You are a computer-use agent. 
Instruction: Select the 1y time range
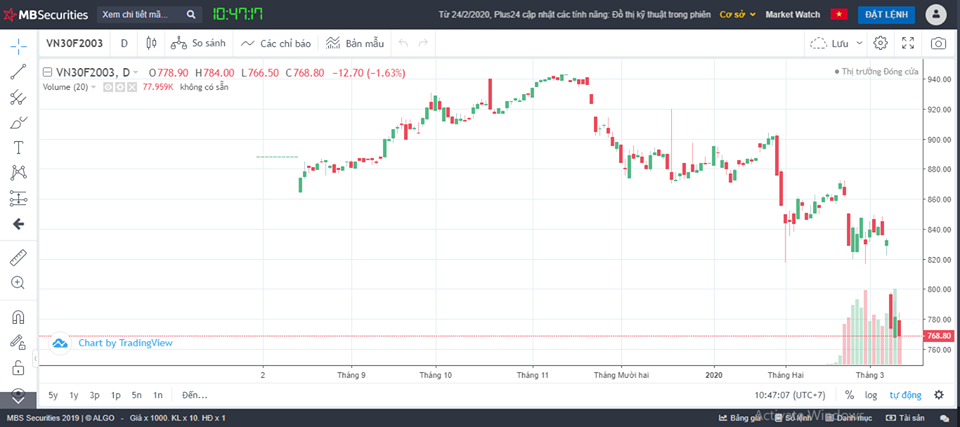73,395
